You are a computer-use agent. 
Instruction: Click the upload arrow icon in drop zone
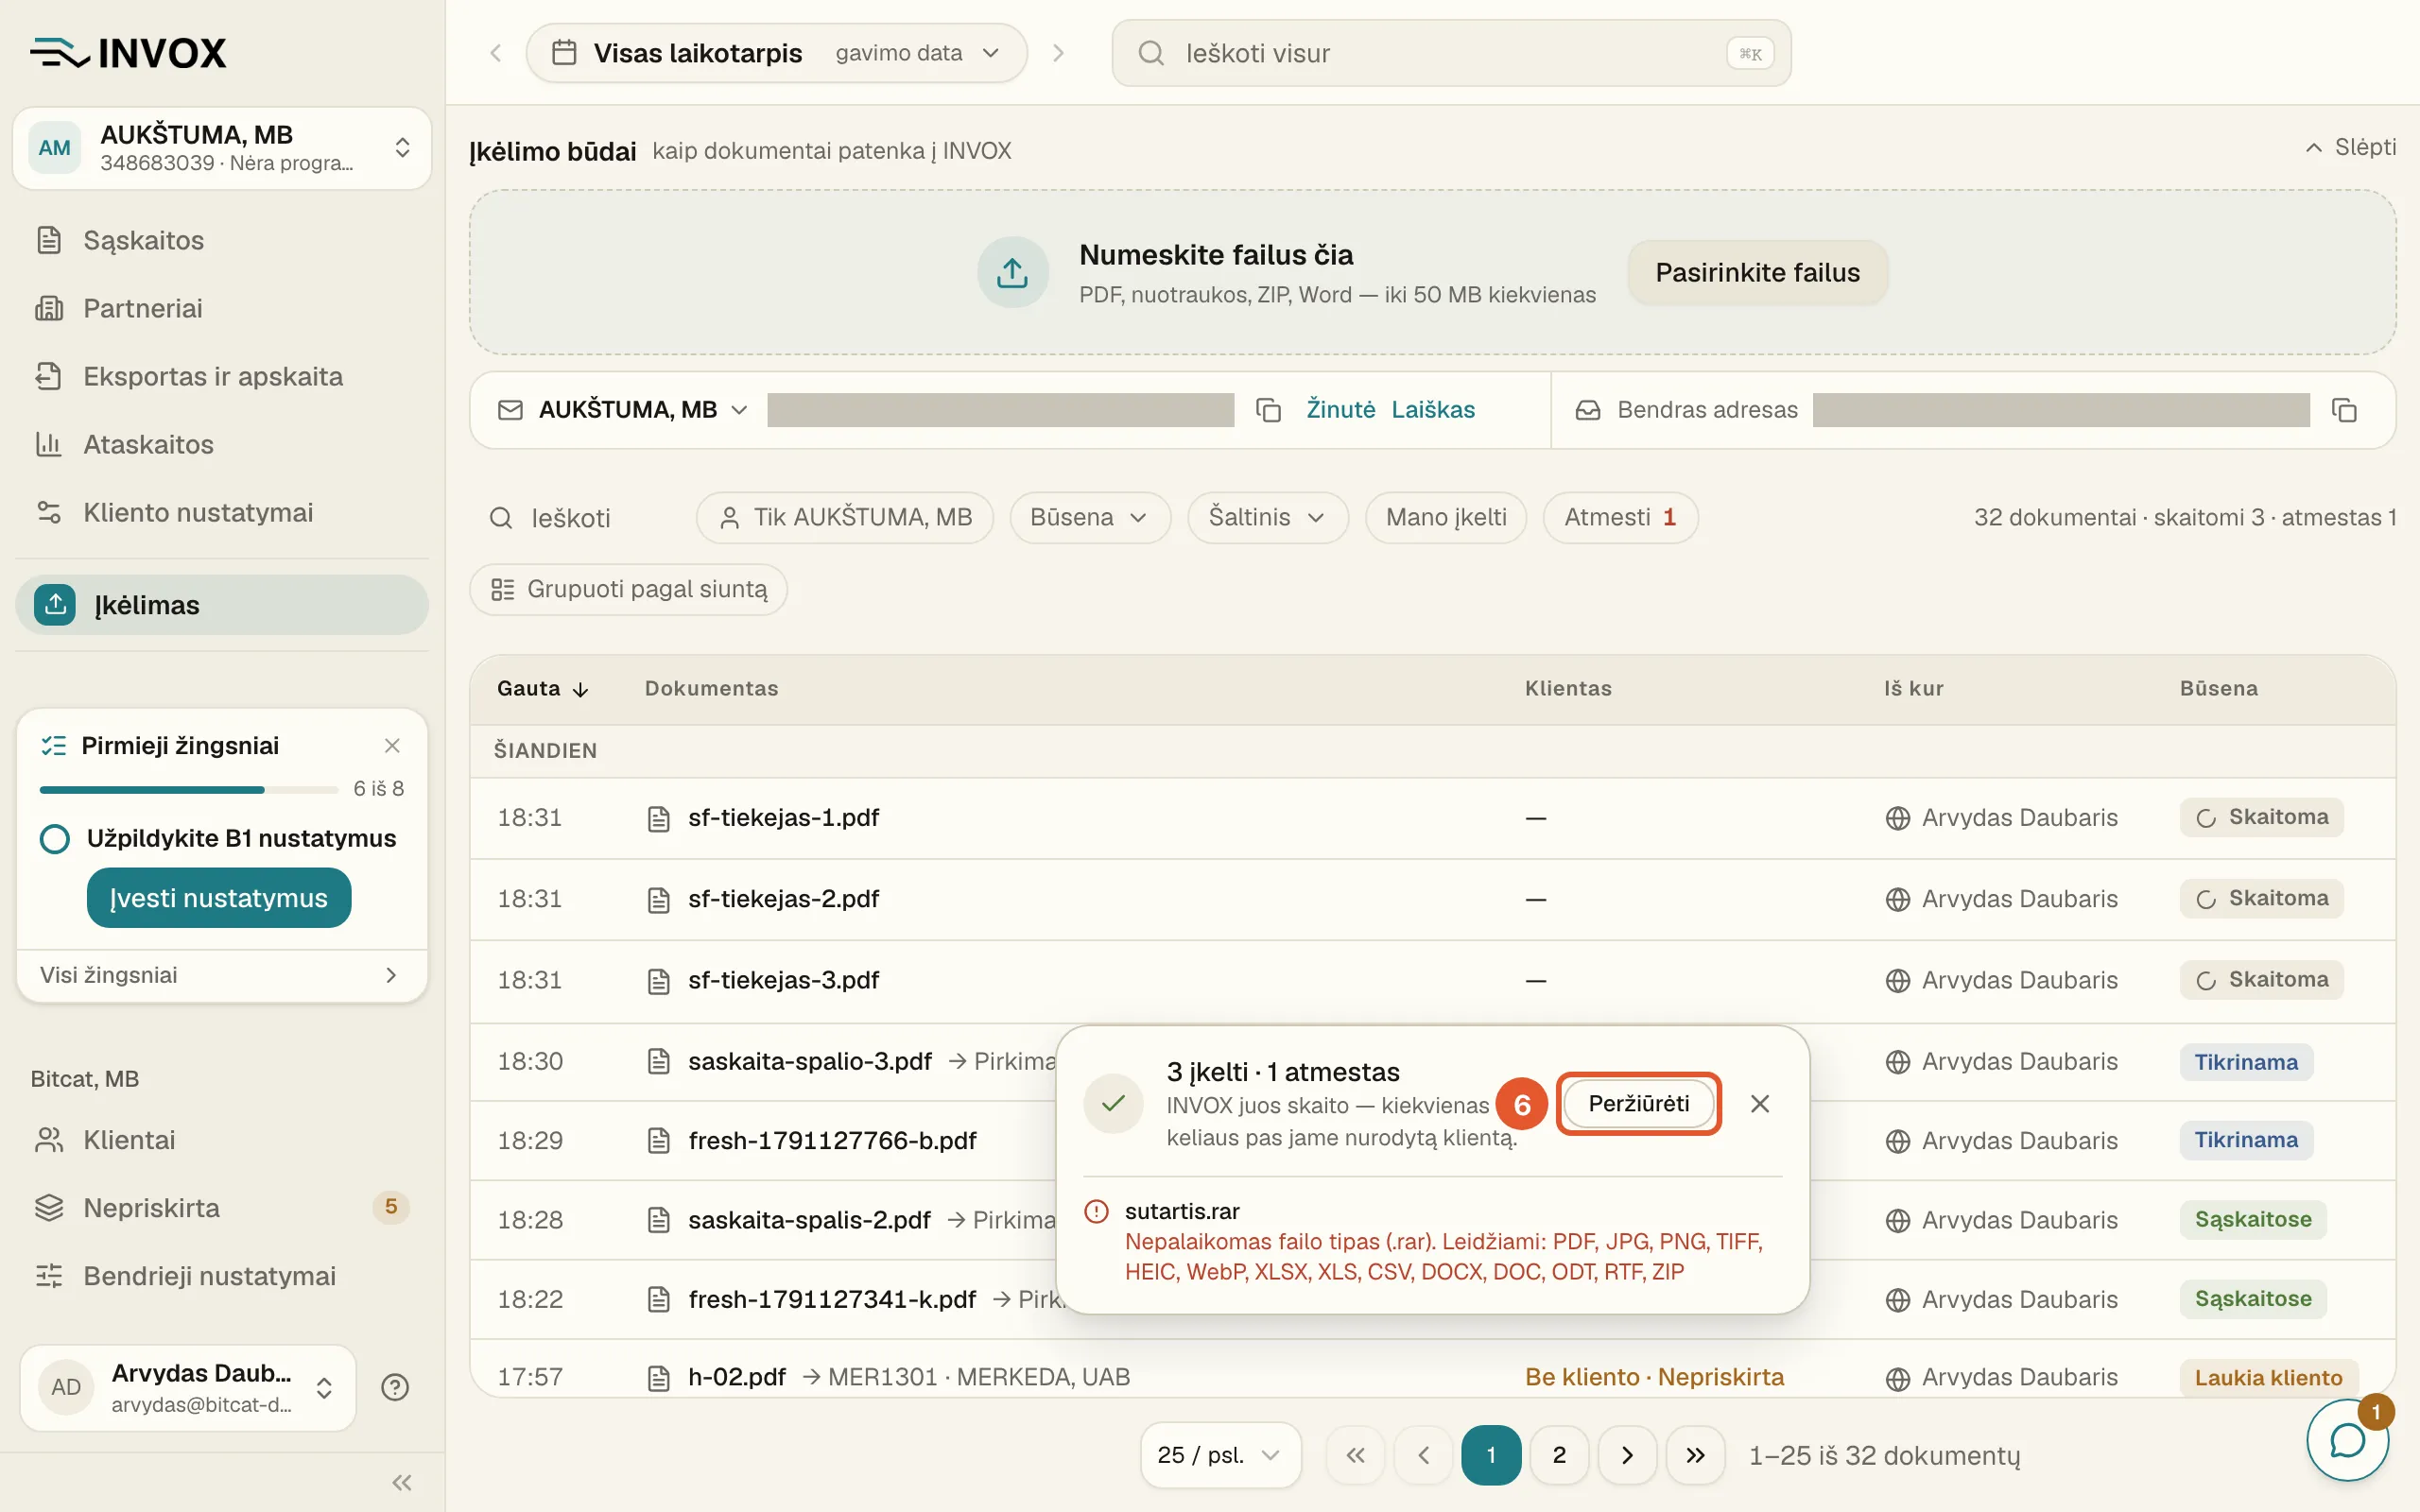[1012, 272]
